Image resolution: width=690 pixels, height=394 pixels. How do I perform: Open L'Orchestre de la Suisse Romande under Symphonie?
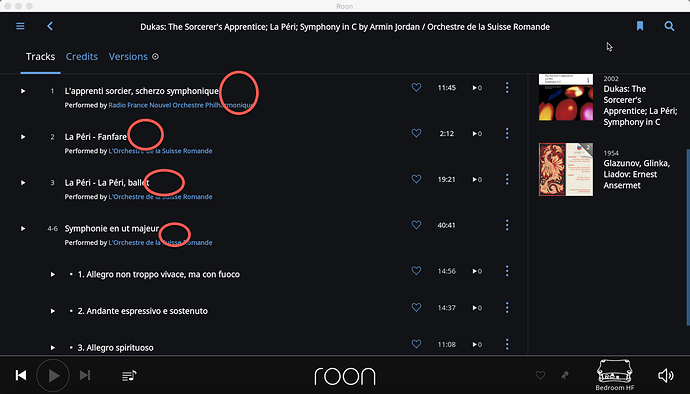point(160,243)
